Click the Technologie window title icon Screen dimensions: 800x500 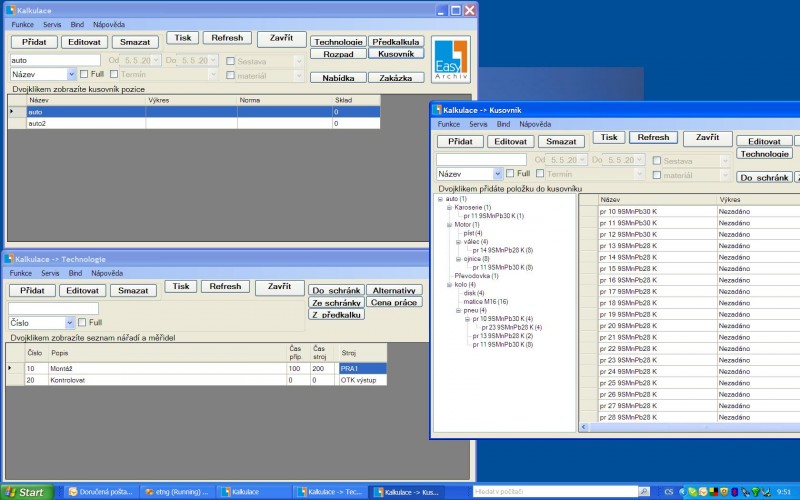tap(8, 259)
